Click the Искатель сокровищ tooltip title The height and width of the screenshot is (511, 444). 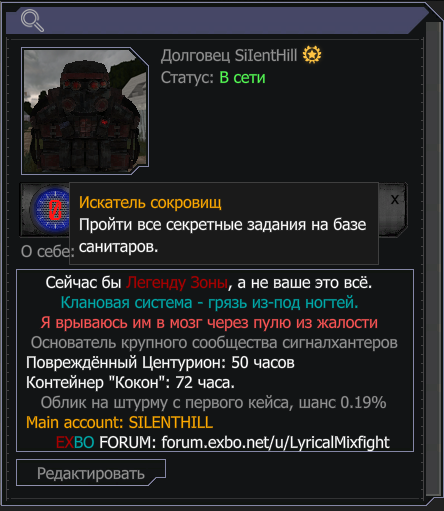tap(150, 202)
